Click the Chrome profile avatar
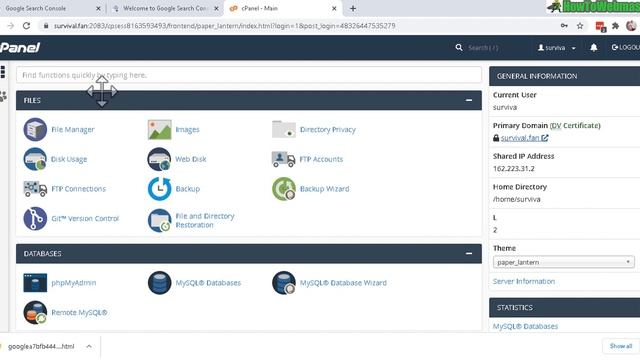 pos(631,26)
